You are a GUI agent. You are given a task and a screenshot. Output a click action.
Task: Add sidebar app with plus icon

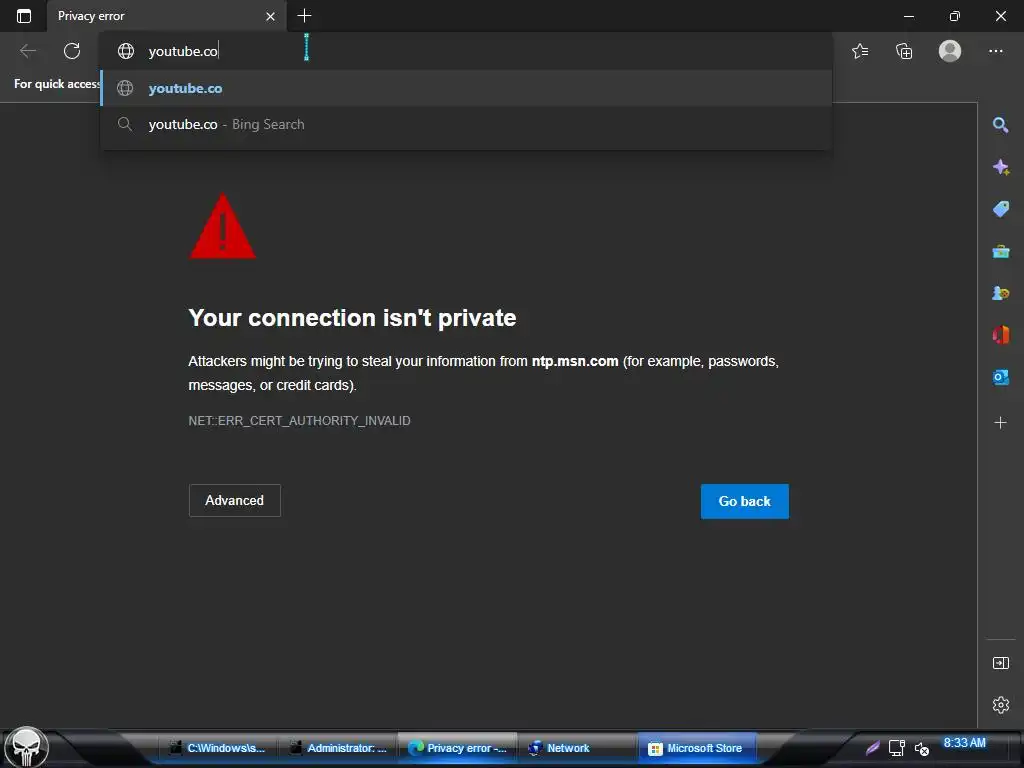tap(1000, 423)
